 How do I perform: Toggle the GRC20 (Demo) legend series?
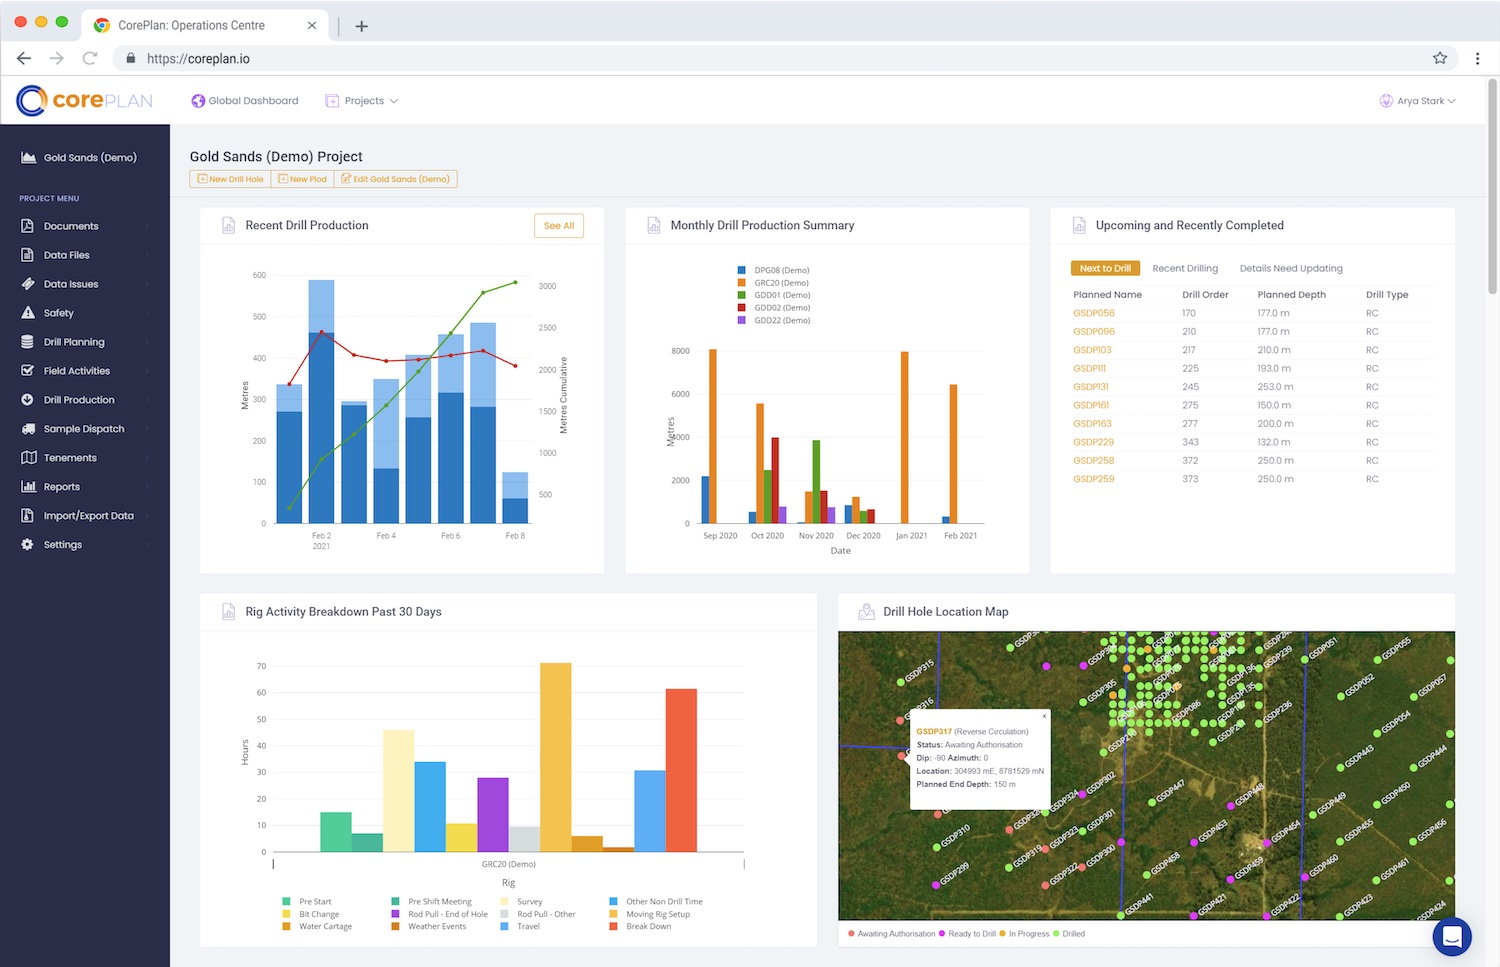coord(781,283)
